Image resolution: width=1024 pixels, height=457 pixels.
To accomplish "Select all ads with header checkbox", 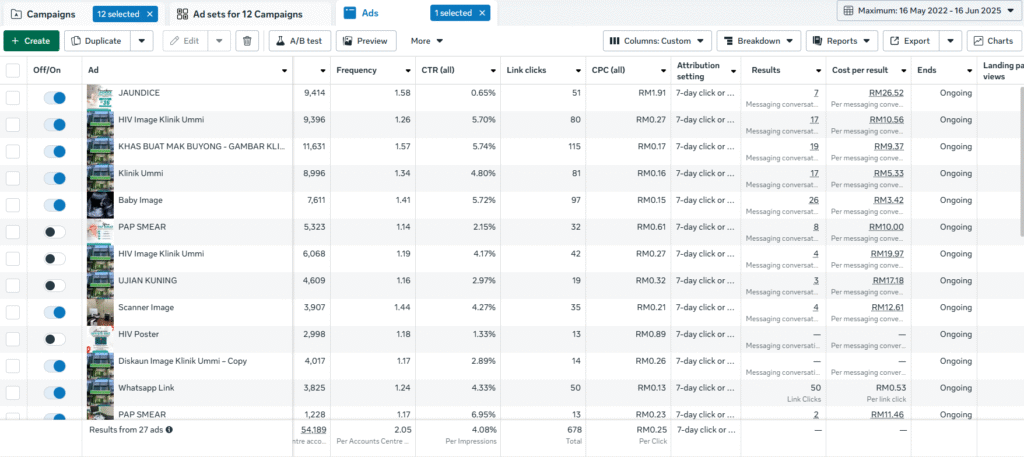I will pyautogui.click(x=13, y=70).
